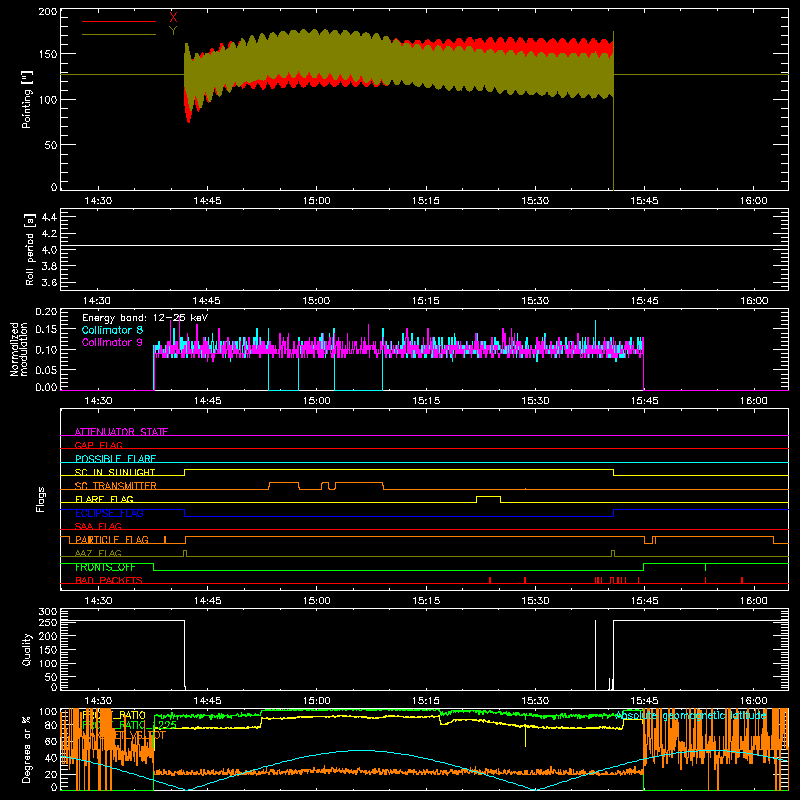
Task: Select the 4.0 value on Roll period axis
Action: tap(49, 250)
